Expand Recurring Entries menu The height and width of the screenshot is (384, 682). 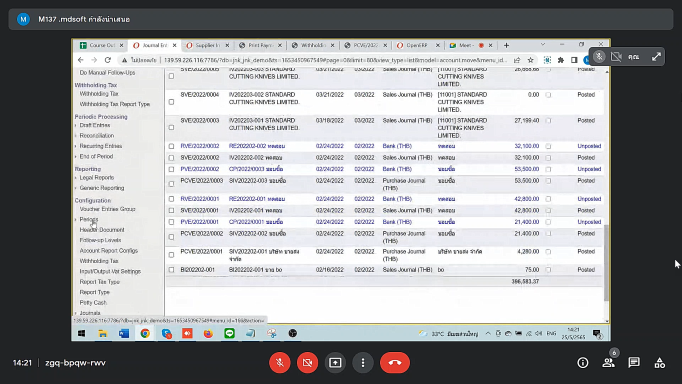click(100, 146)
